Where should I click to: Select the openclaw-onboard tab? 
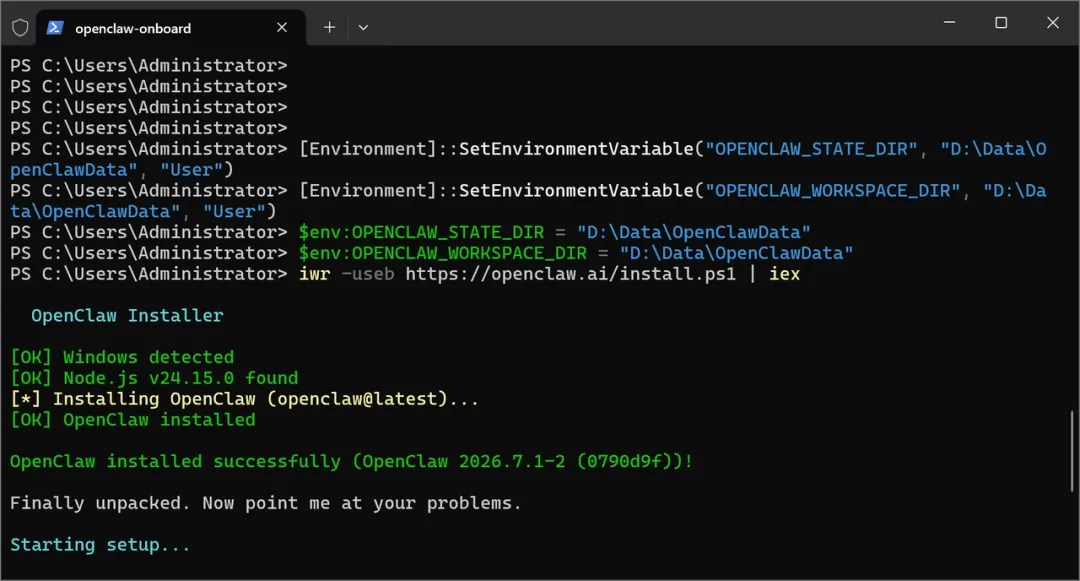pyautogui.click(x=170, y=28)
